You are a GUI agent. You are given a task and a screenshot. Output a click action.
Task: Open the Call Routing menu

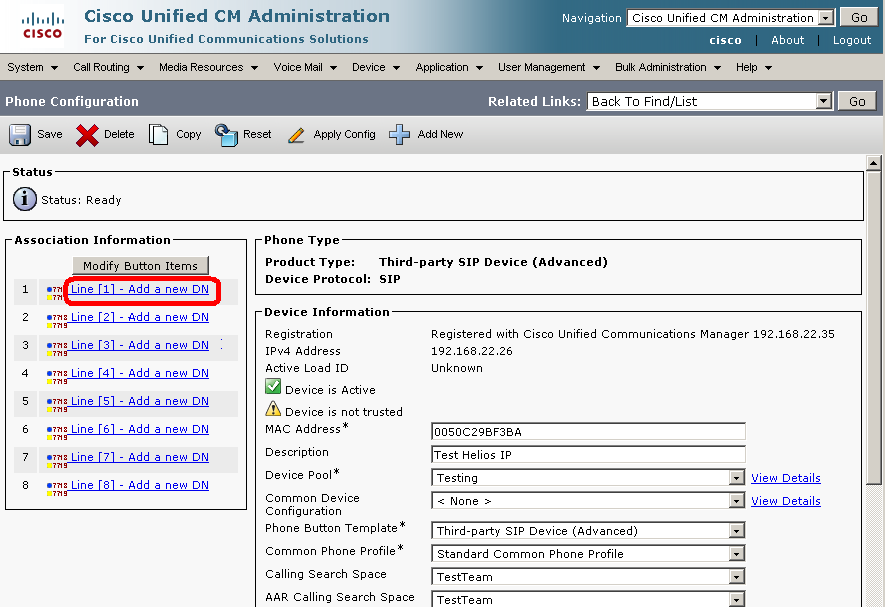click(x=108, y=67)
